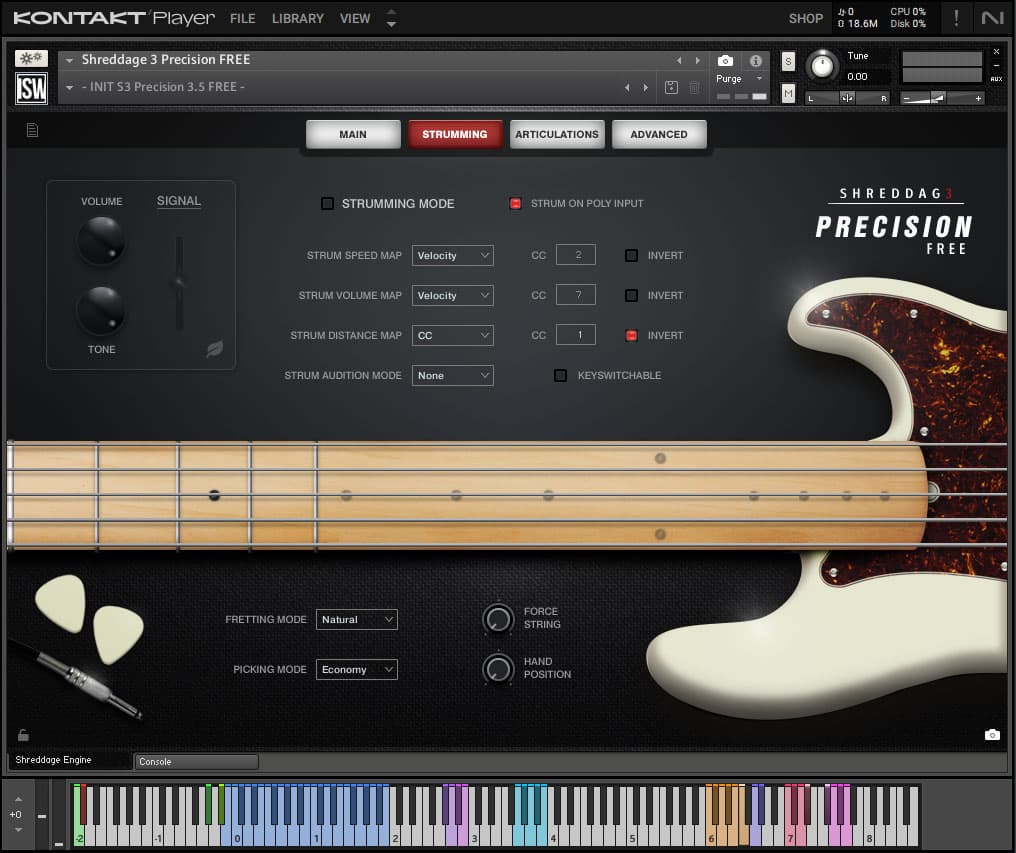Click the instrument cable jack image
The width and height of the screenshot is (1016, 853).
89,684
